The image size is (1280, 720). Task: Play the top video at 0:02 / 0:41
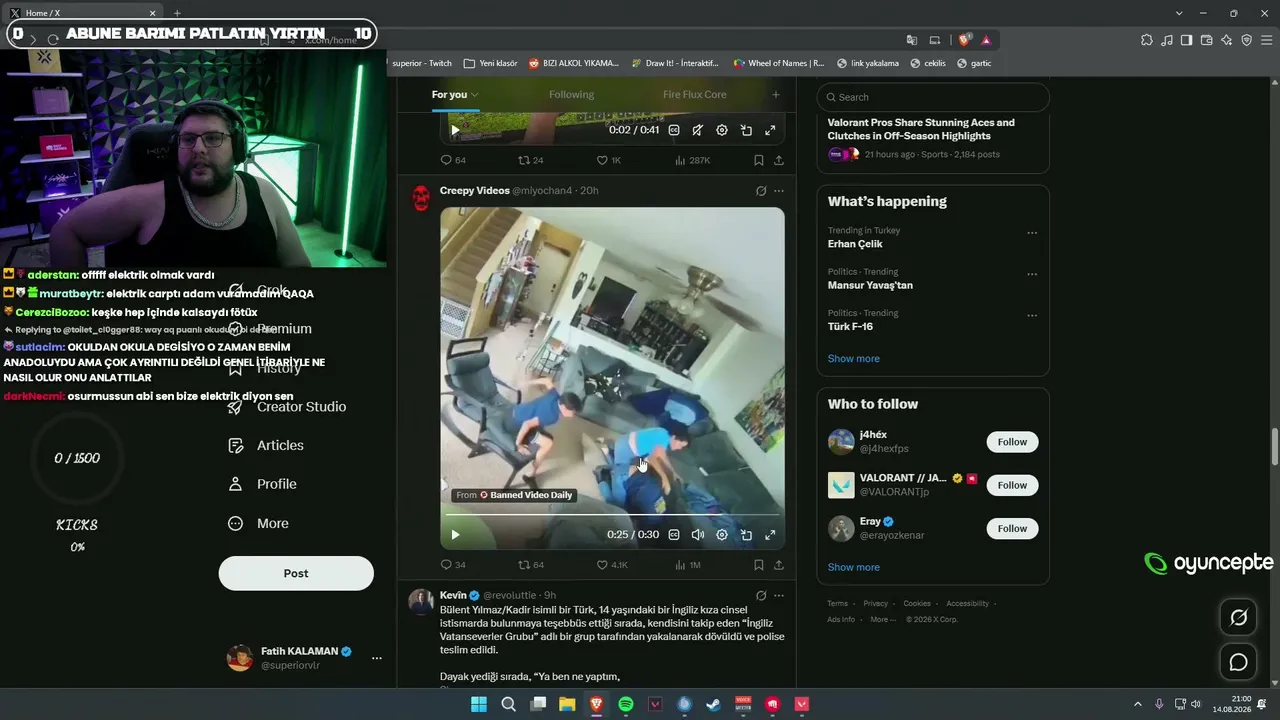[x=455, y=130]
